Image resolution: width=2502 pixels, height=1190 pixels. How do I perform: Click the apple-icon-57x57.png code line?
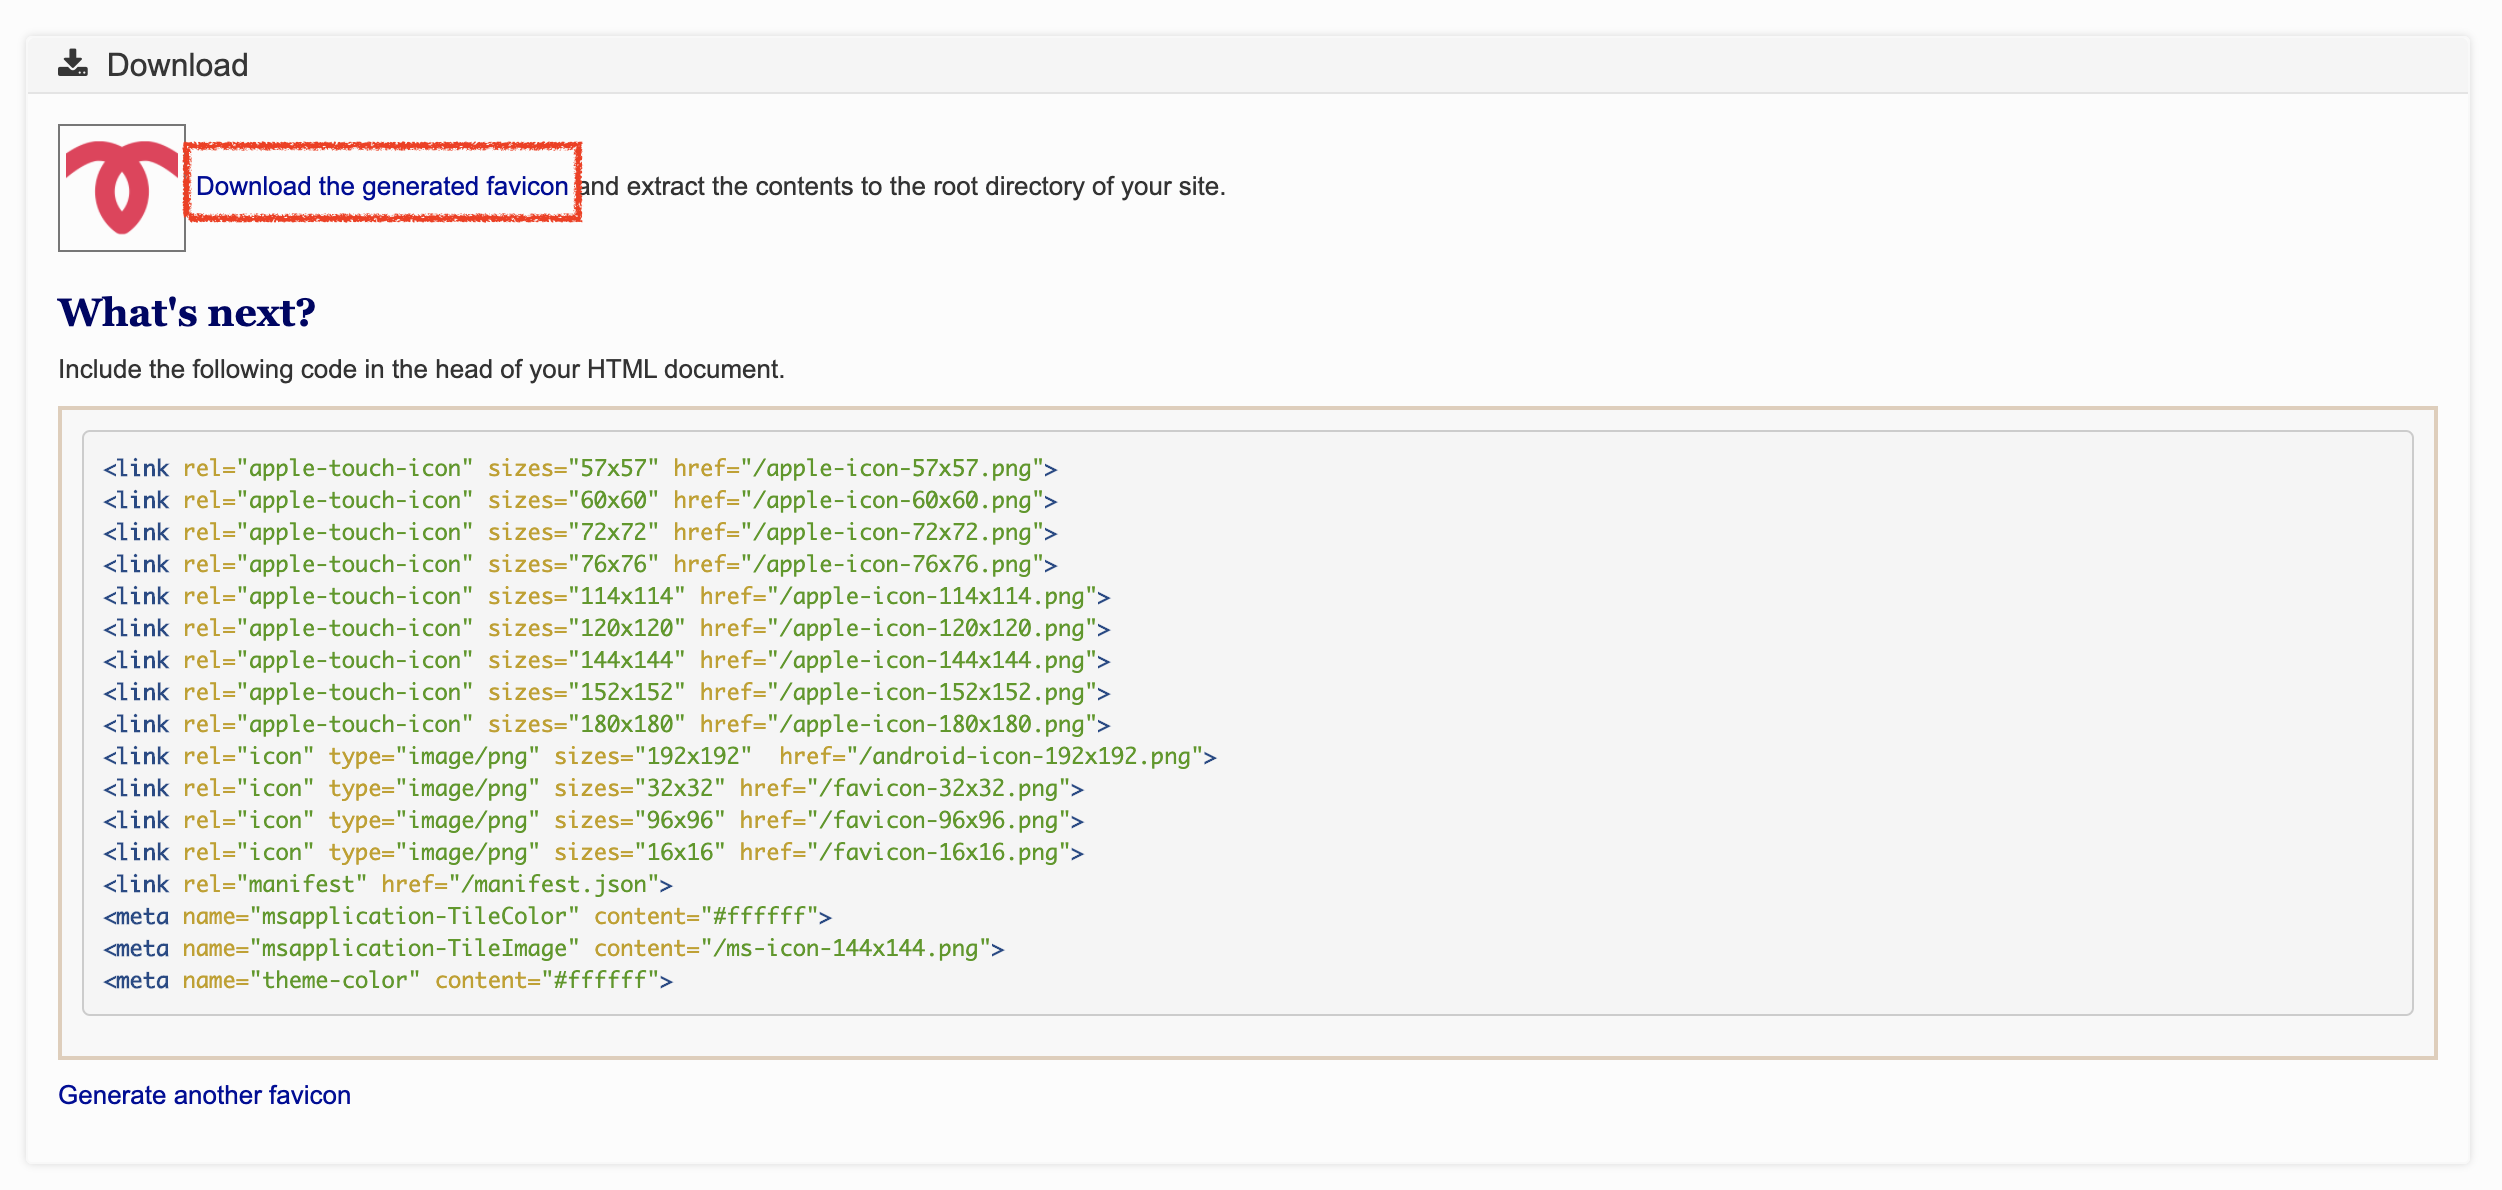[580, 468]
